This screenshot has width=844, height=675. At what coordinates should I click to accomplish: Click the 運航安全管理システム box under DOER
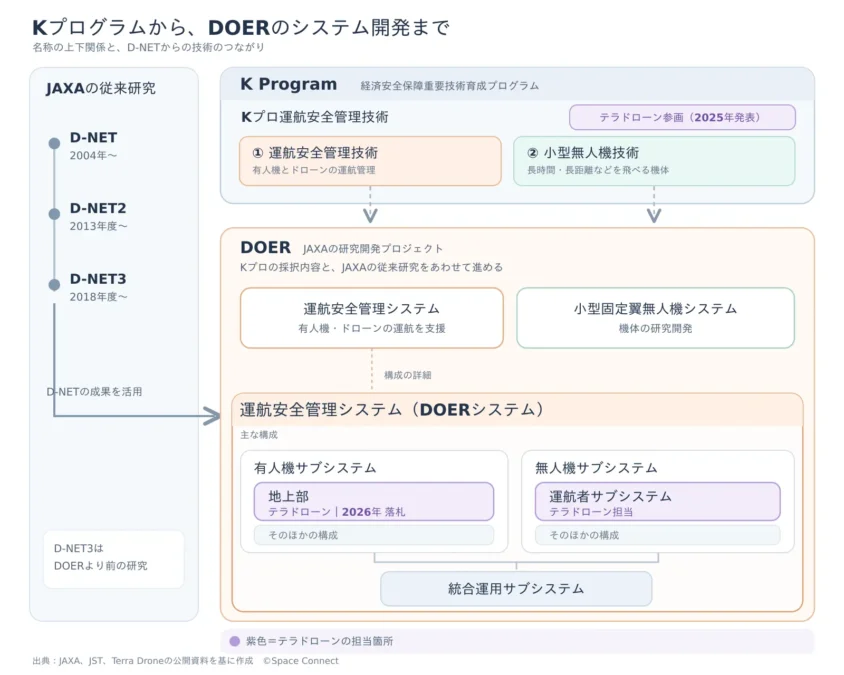click(x=371, y=318)
